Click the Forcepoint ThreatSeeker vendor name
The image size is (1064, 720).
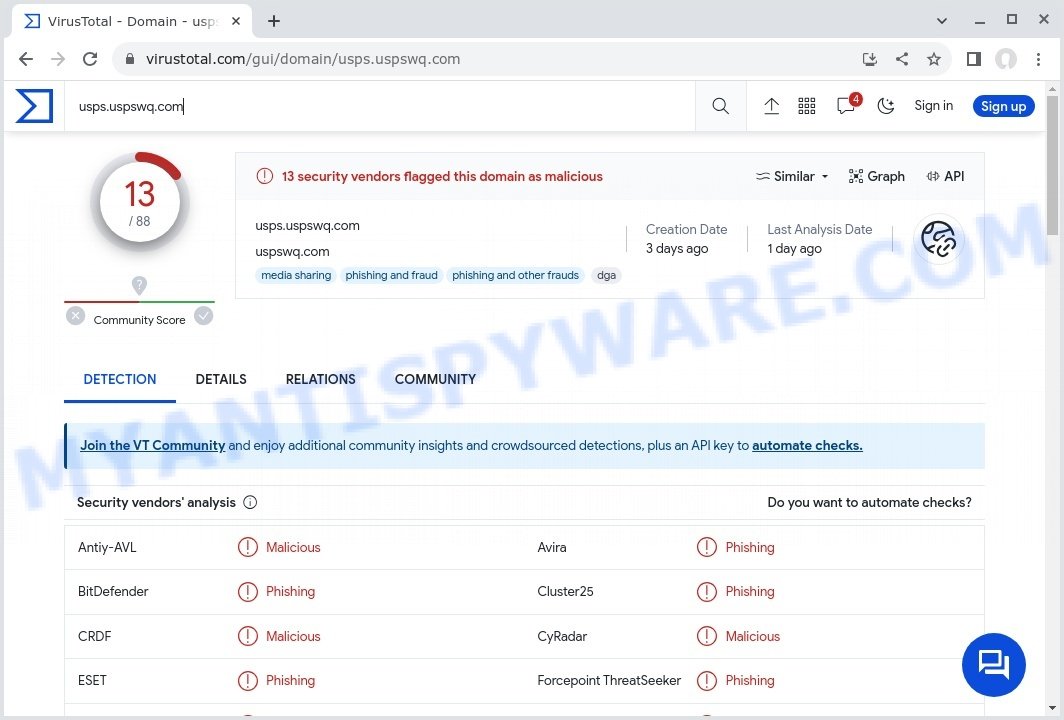pyautogui.click(x=609, y=681)
